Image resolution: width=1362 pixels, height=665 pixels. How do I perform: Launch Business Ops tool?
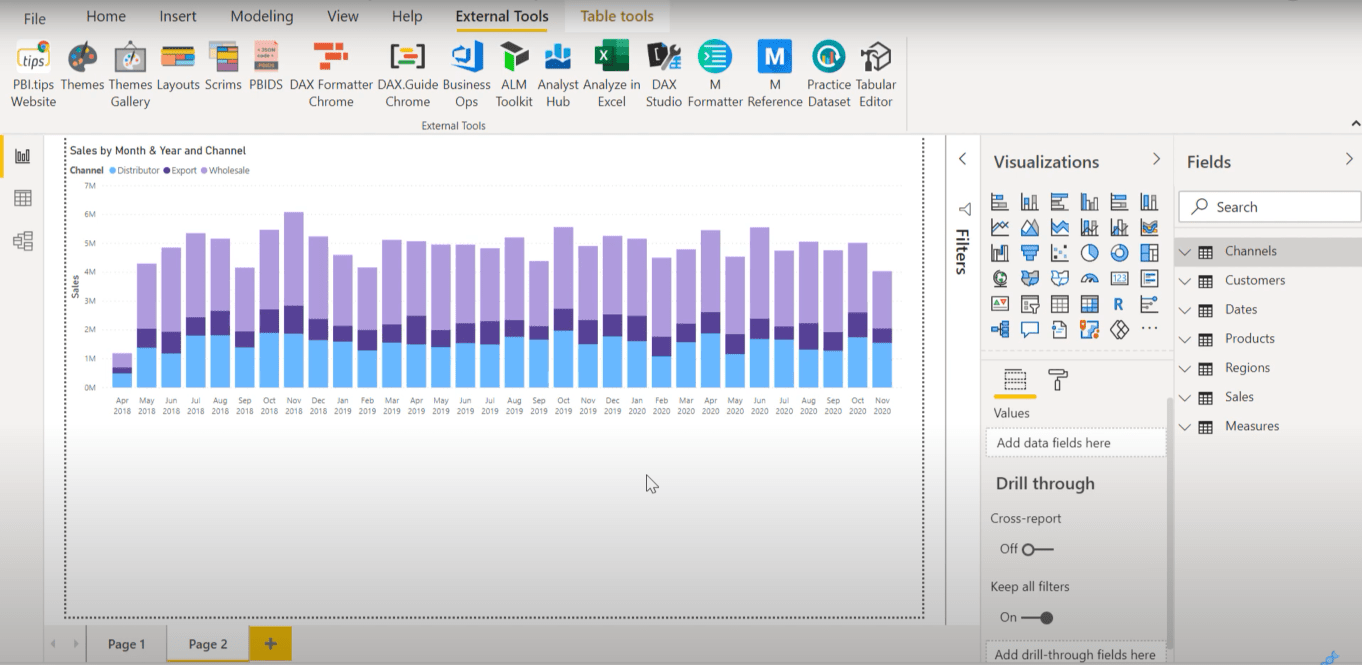(x=467, y=74)
